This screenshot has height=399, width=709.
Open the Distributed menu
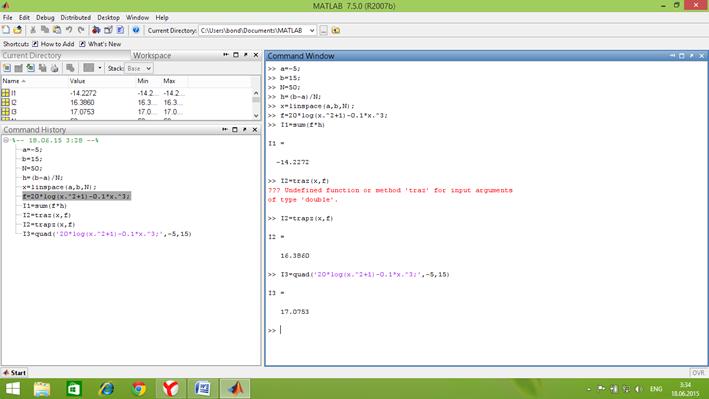pyautogui.click(x=76, y=17)
